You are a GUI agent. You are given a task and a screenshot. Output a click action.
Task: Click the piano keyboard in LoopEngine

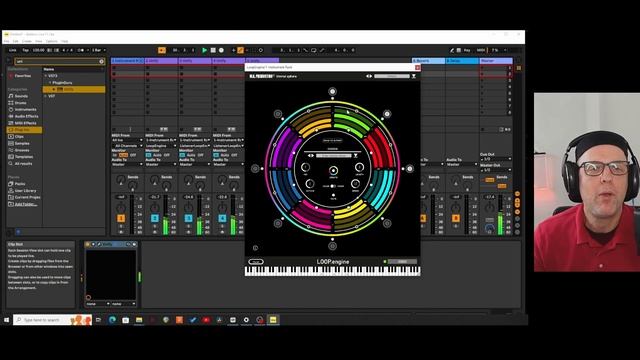(332, 271)
